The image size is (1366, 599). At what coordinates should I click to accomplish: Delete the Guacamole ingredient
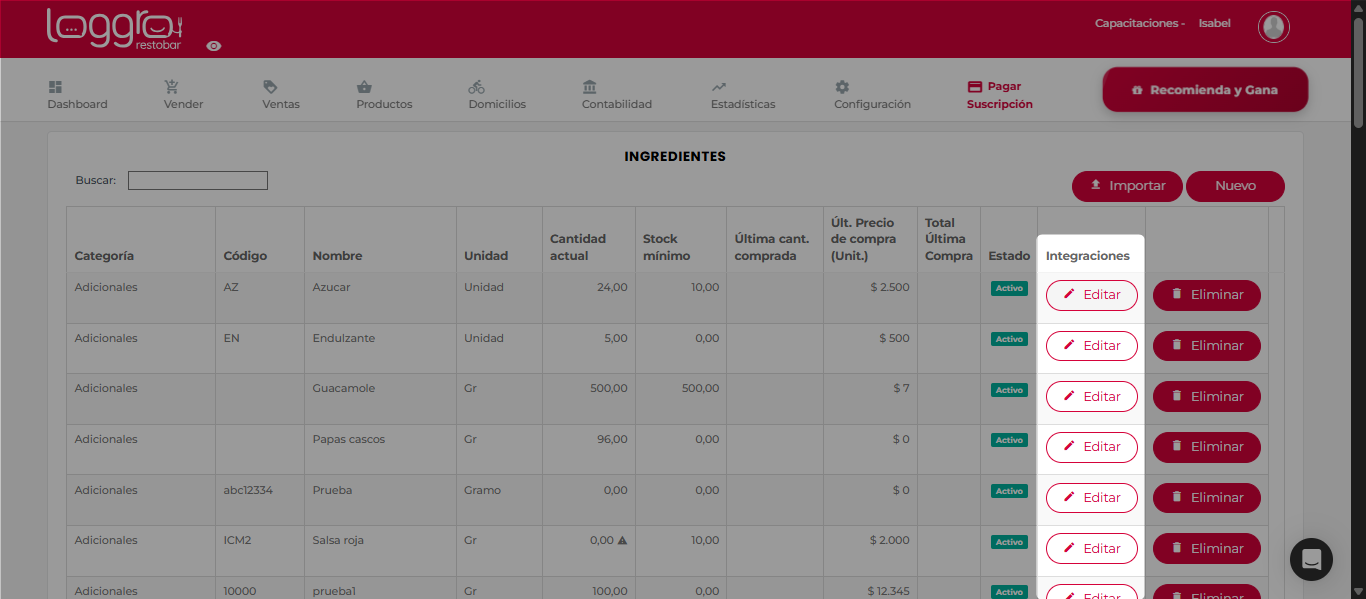[1206, 396]
